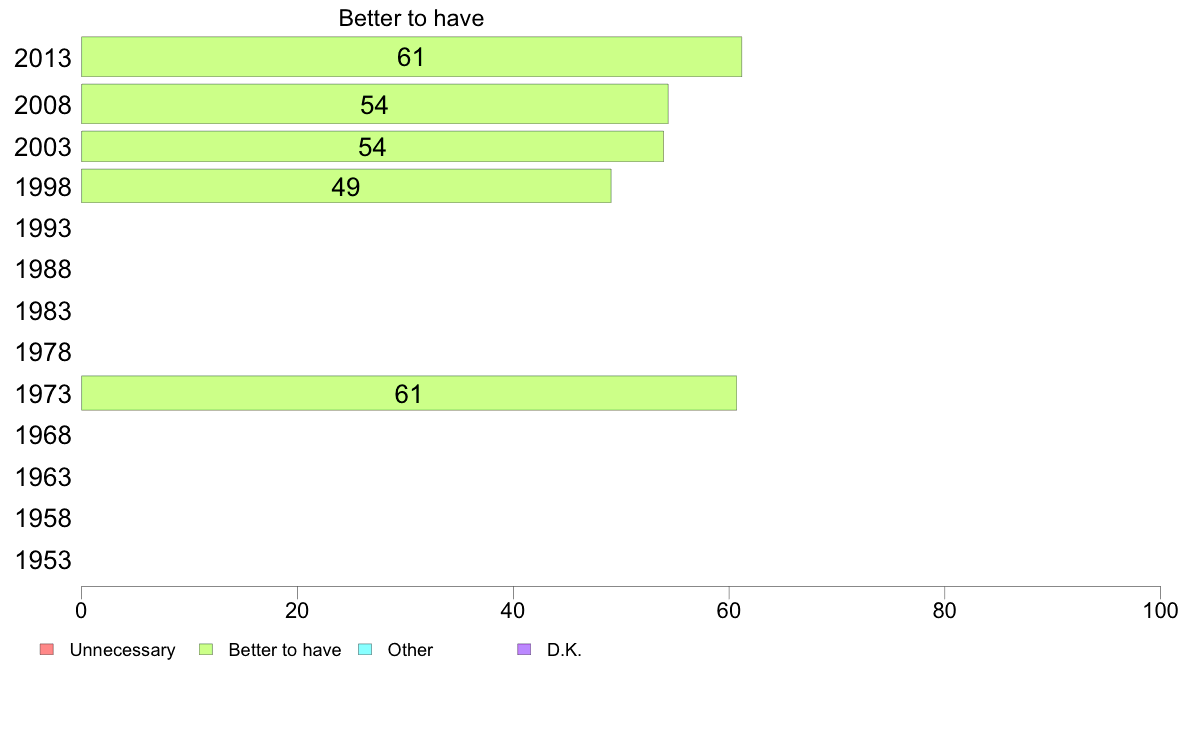Click the cyan Other legend swatch
The width and height of the screenshot is (1188, 736).
click(x=365, y=650)
